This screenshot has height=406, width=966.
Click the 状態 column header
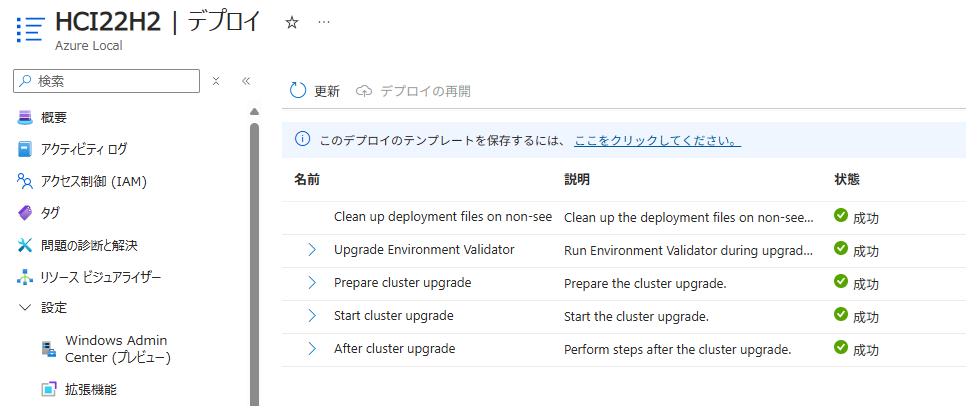pyautogui.click(x=847, y=180)
